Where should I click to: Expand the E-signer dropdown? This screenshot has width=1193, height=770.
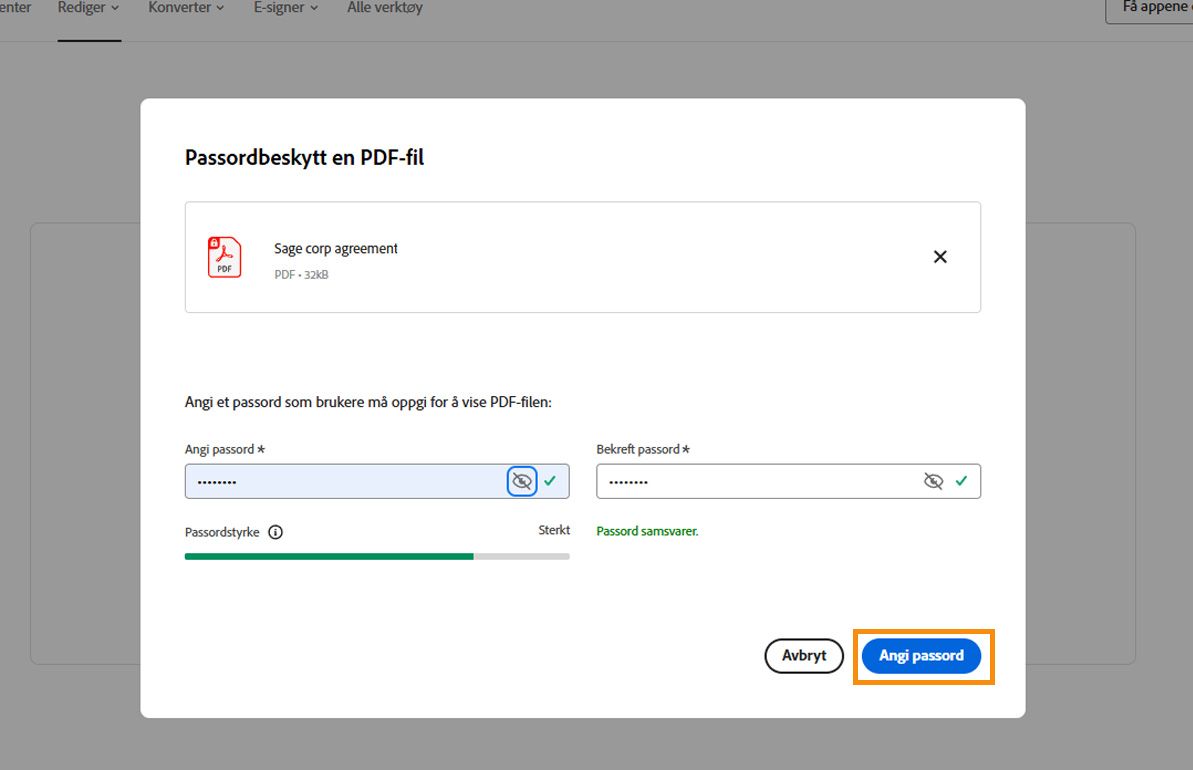click(285, 8)
